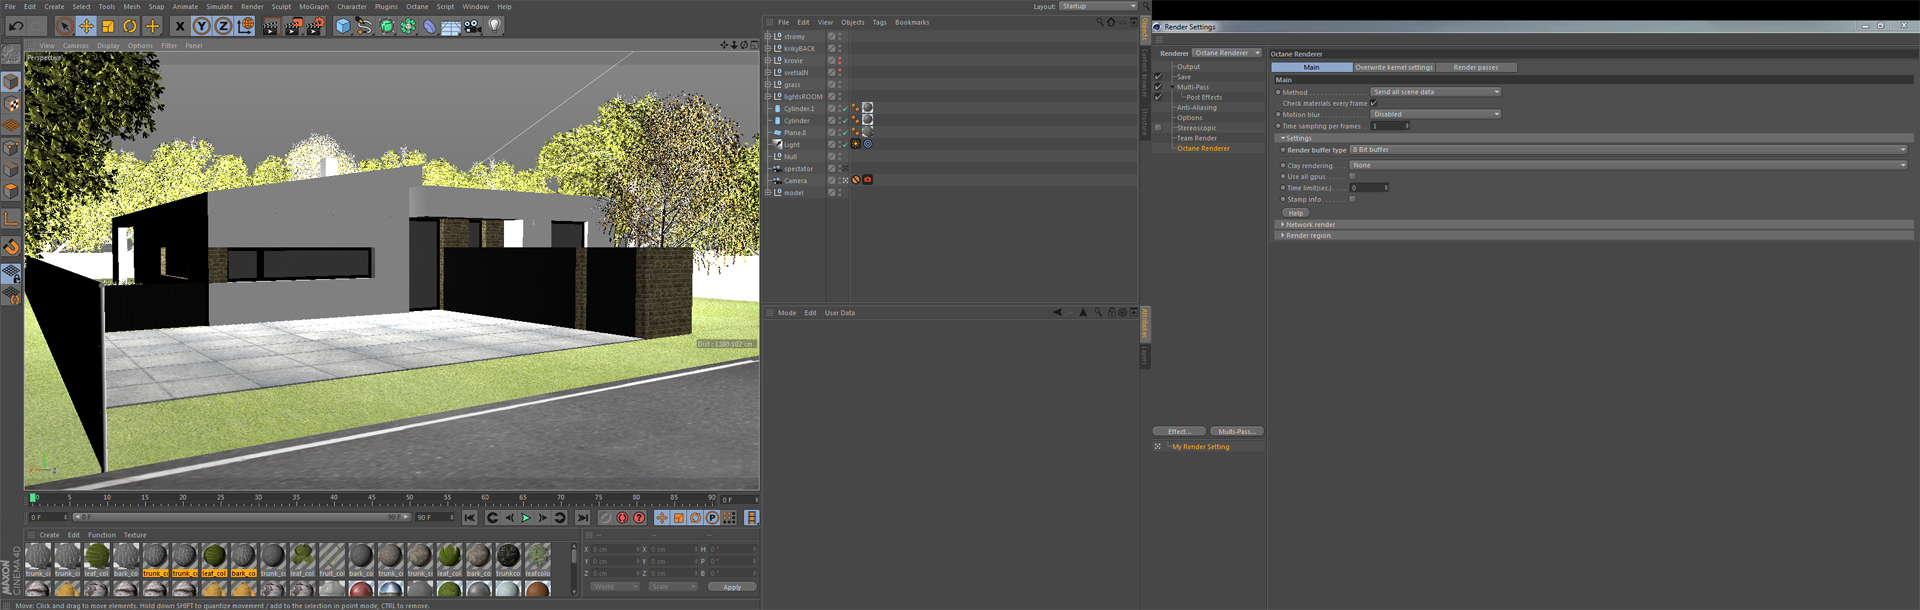Click the Floor environment icon
The width and height of the screenshot is (1920, 610).
pyautogui.click(x=451, y=26)
